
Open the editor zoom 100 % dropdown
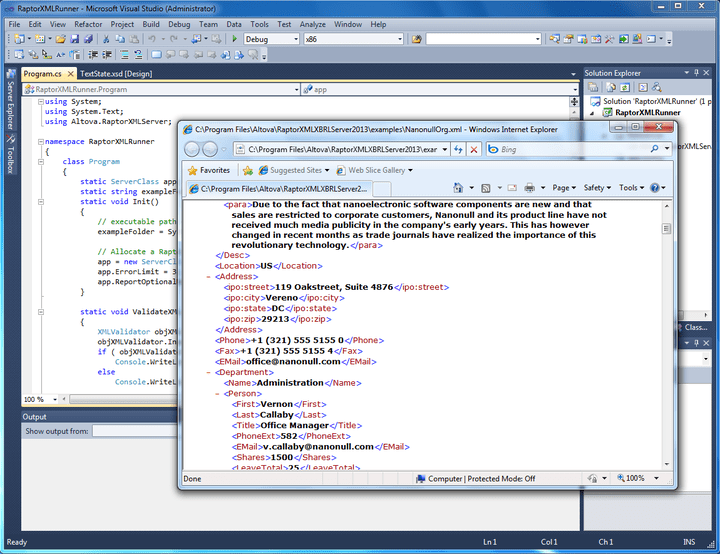pos(55,400)
